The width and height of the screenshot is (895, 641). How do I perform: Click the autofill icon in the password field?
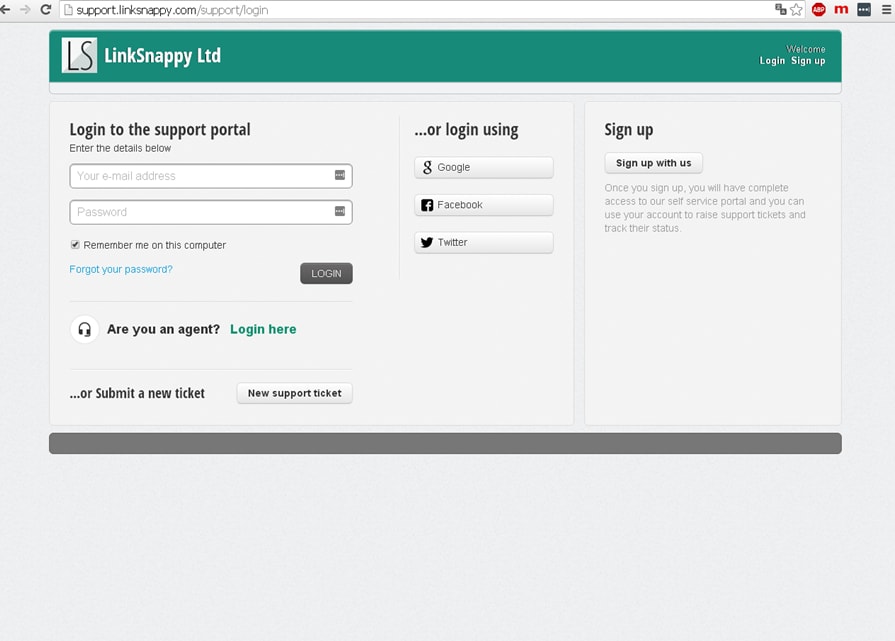[x=340, y=211]
